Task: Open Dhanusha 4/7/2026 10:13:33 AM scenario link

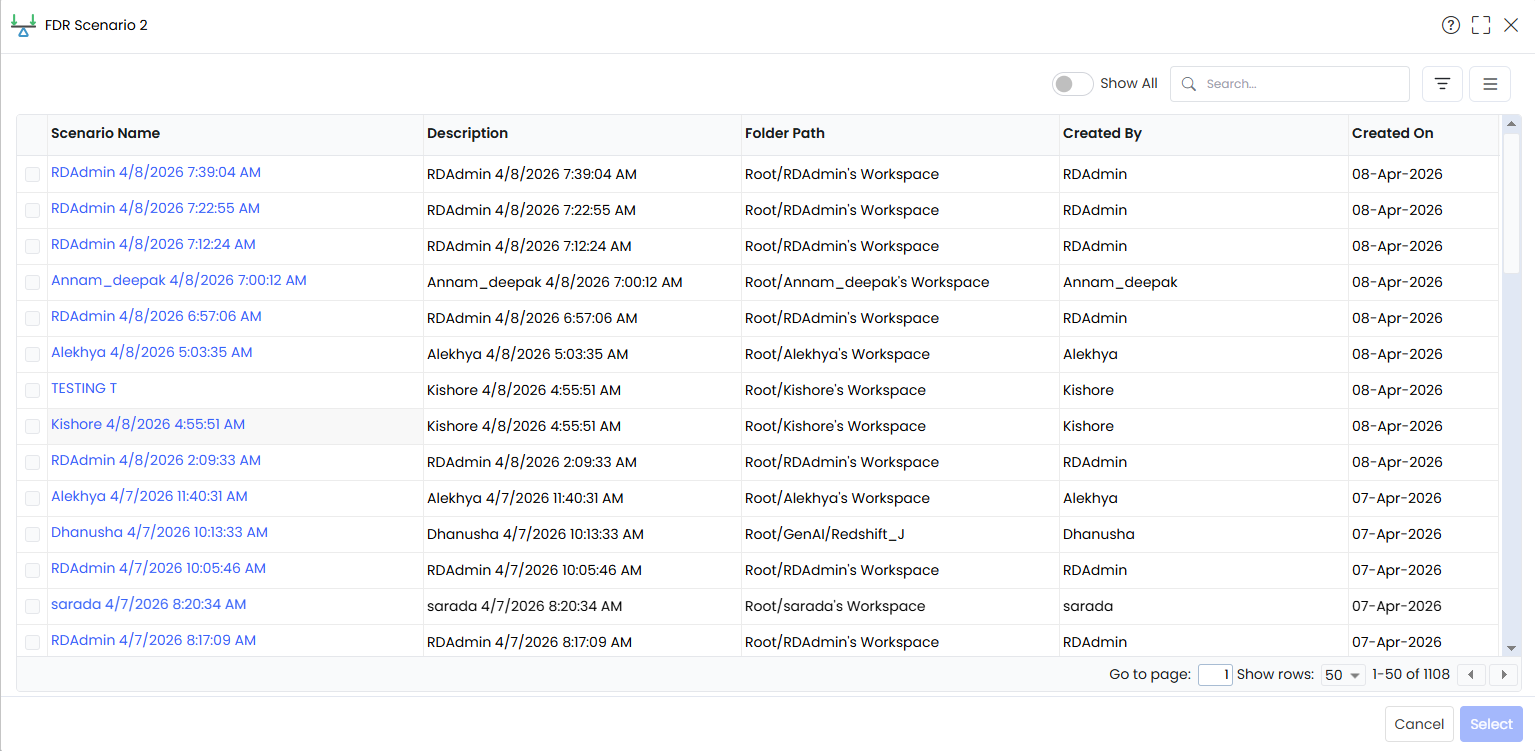Action: pos(159,532)
